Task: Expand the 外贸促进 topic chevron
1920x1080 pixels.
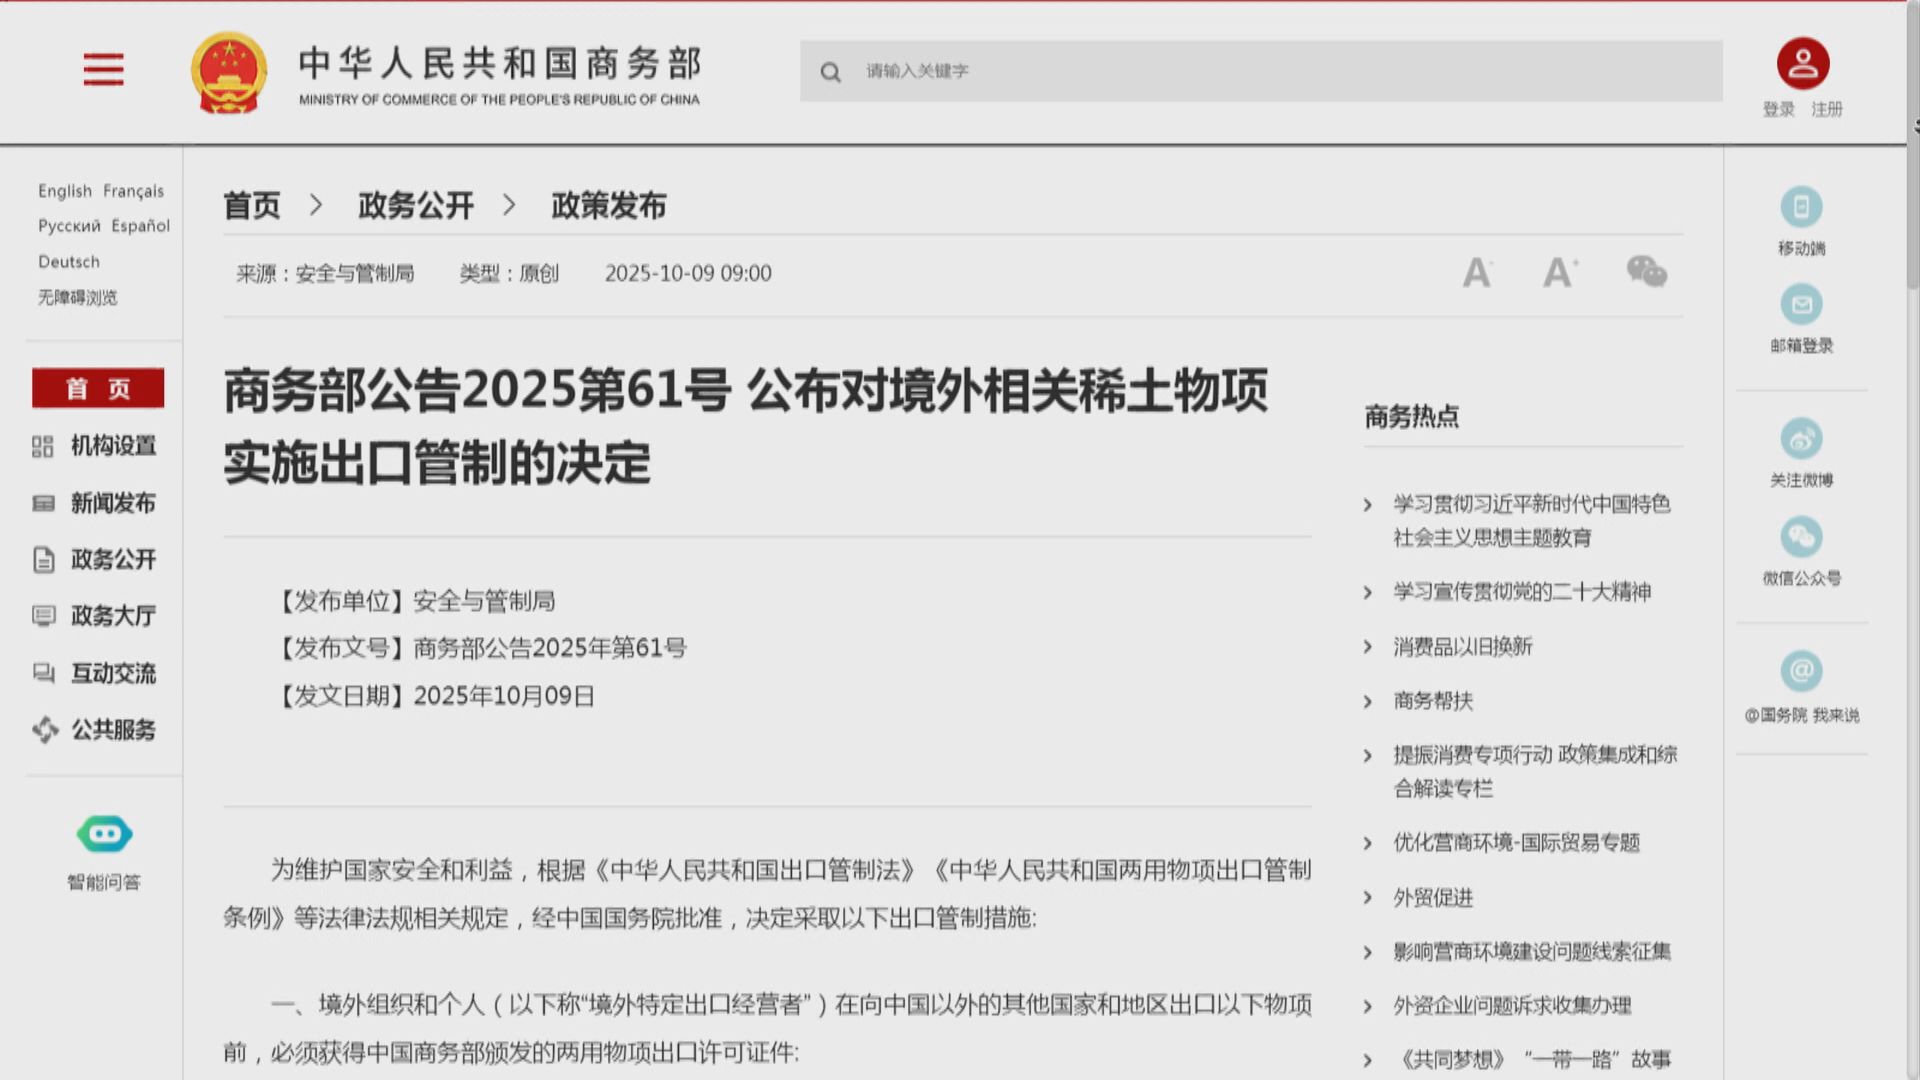Action: pos(1368,898)
